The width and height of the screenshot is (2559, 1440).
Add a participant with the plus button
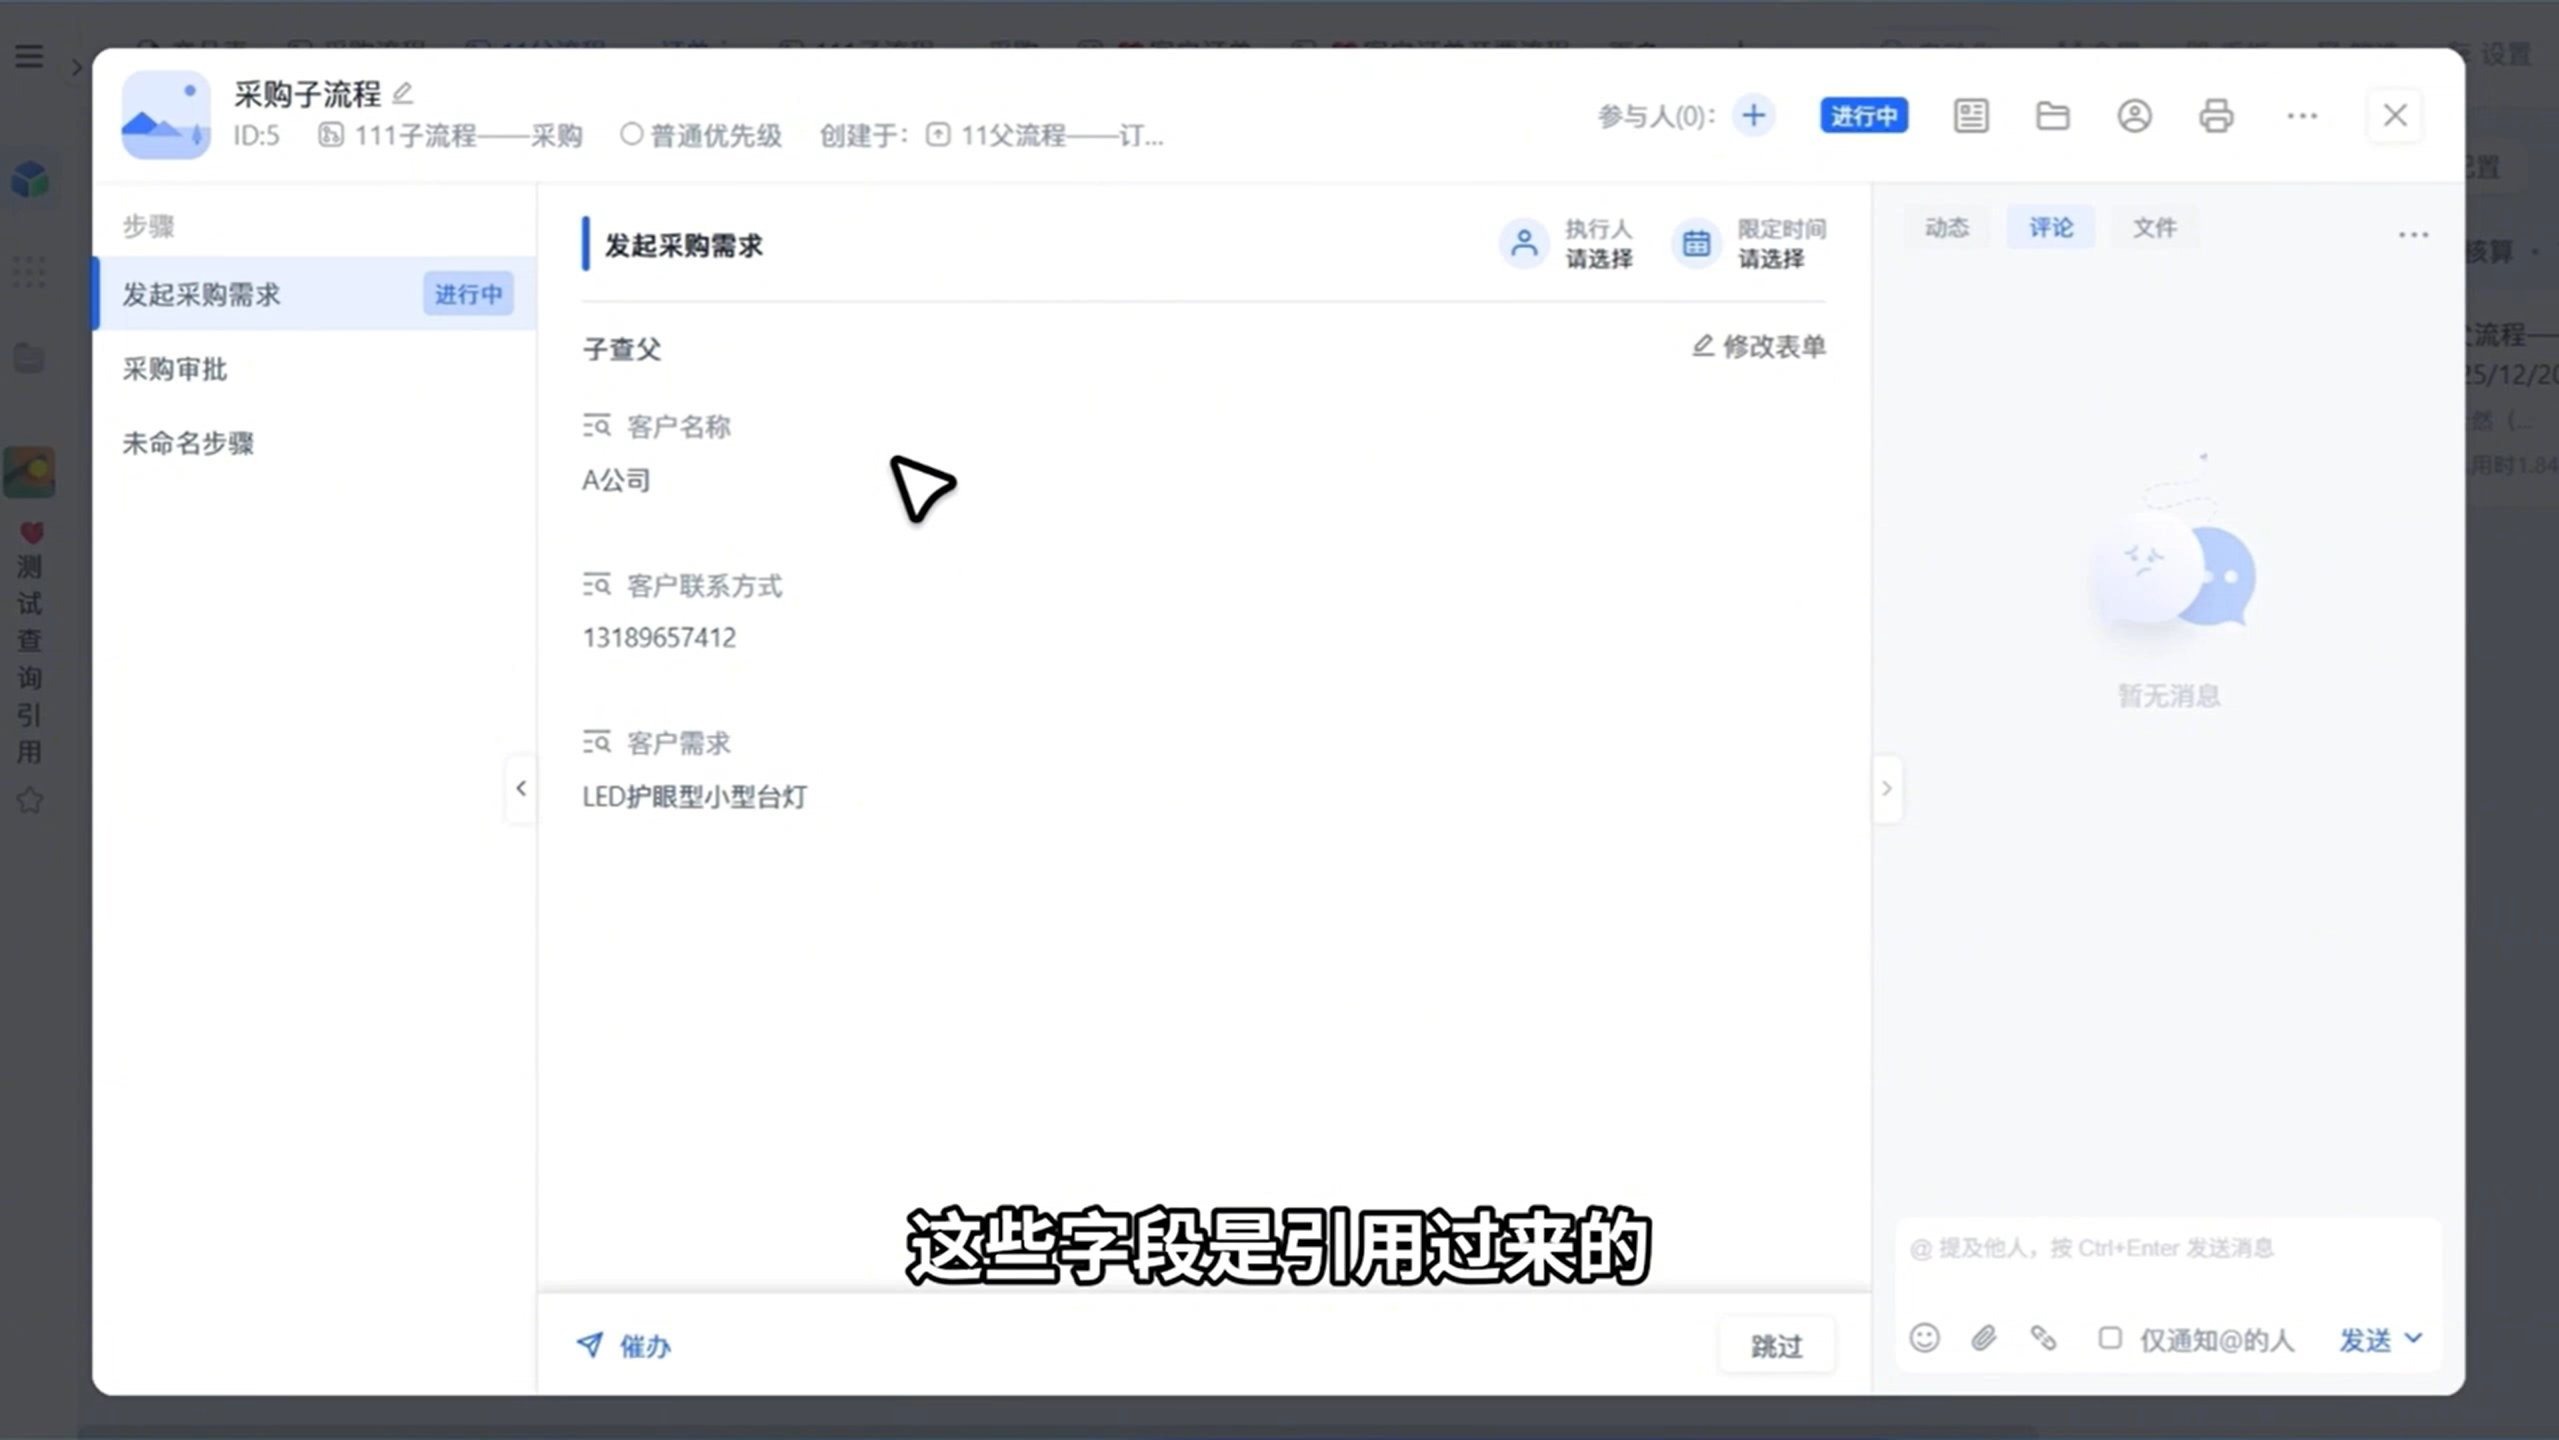(x=1753, y=115)
